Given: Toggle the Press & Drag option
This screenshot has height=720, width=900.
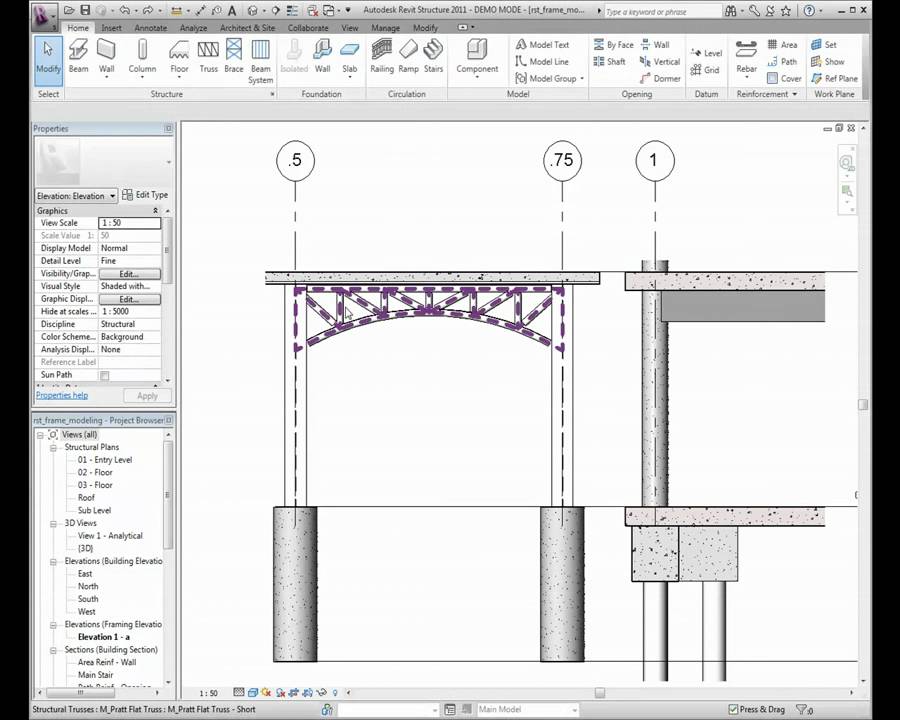Looking at the screenshot, I should coord(731,708).
